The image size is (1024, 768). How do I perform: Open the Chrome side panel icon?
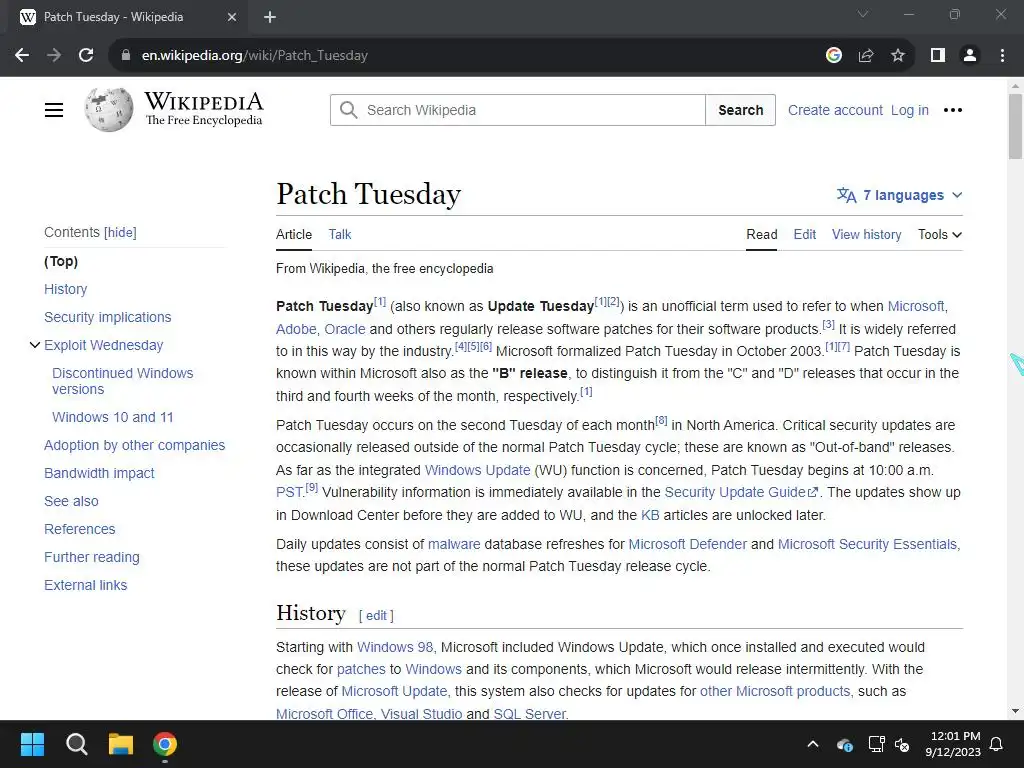click(938, 56)
